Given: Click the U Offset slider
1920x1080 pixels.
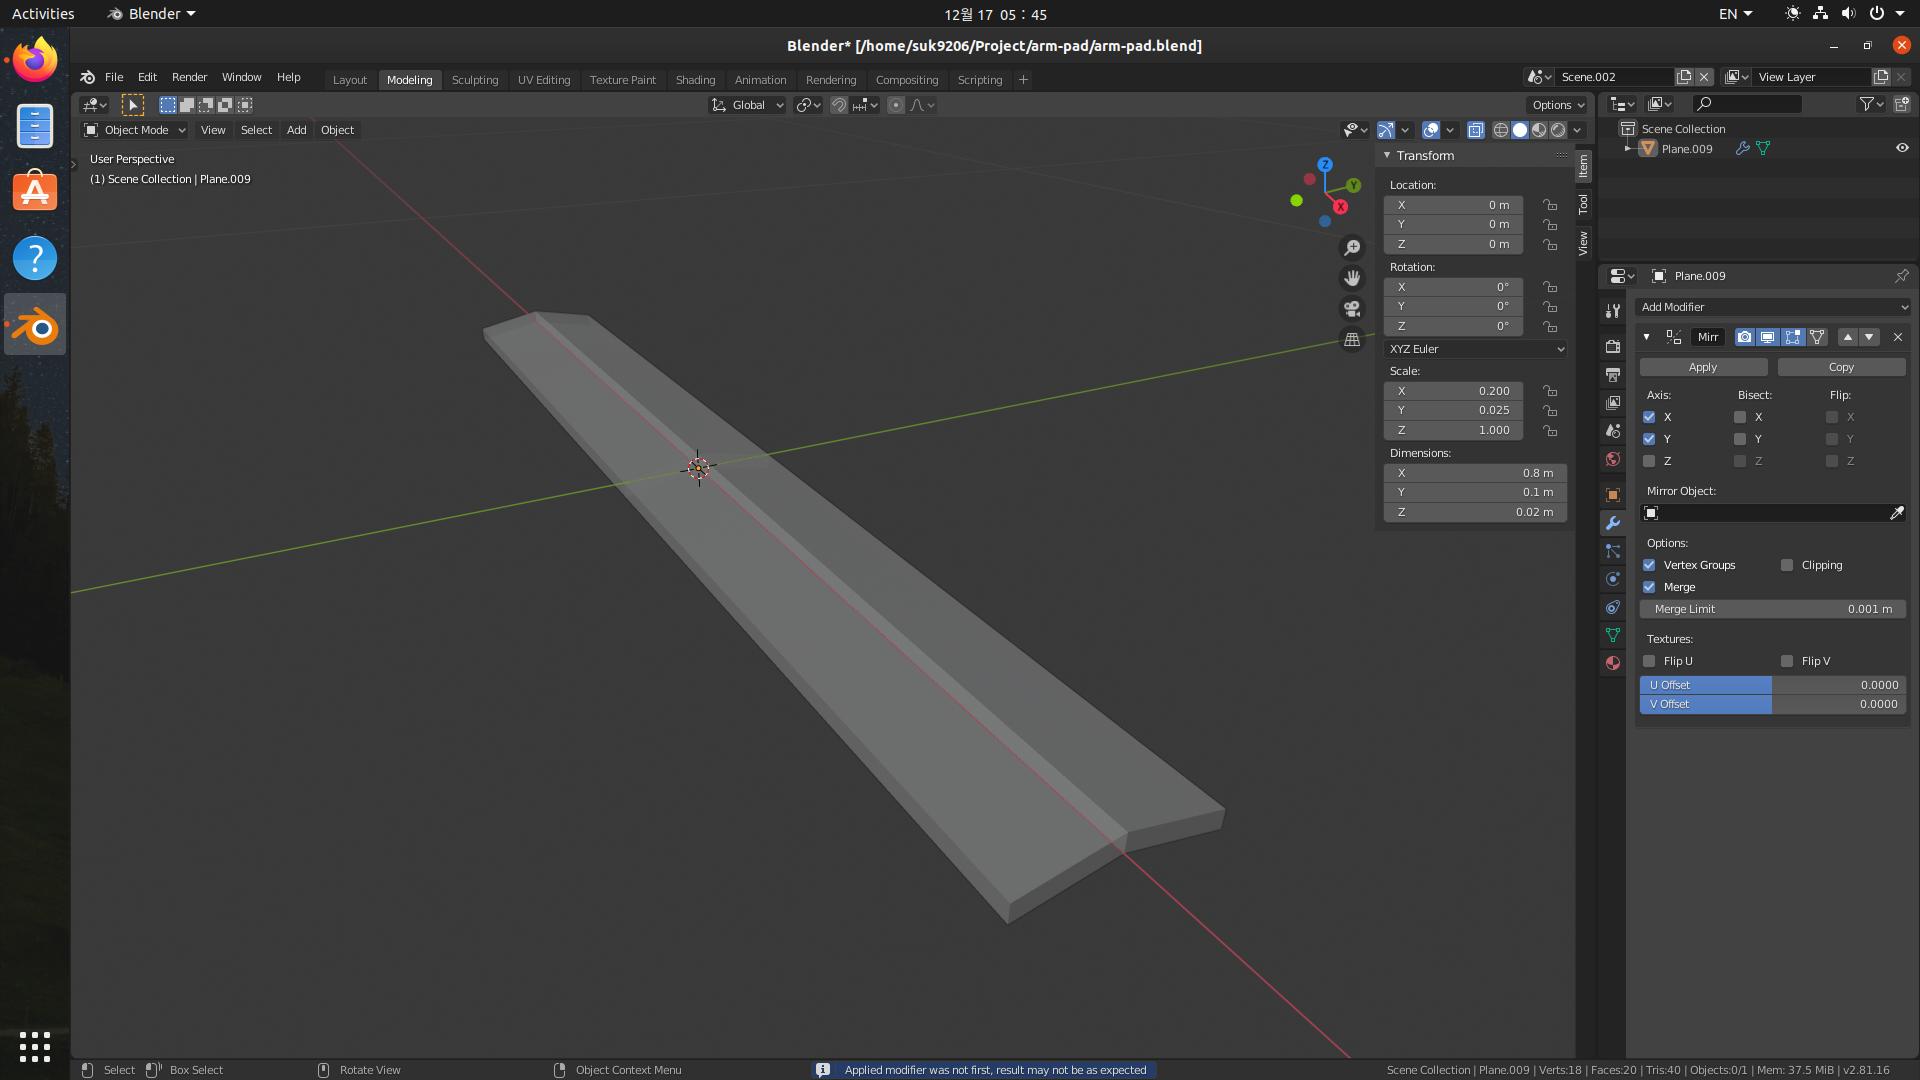Looking at the screenshot, I should point(1773,685).
